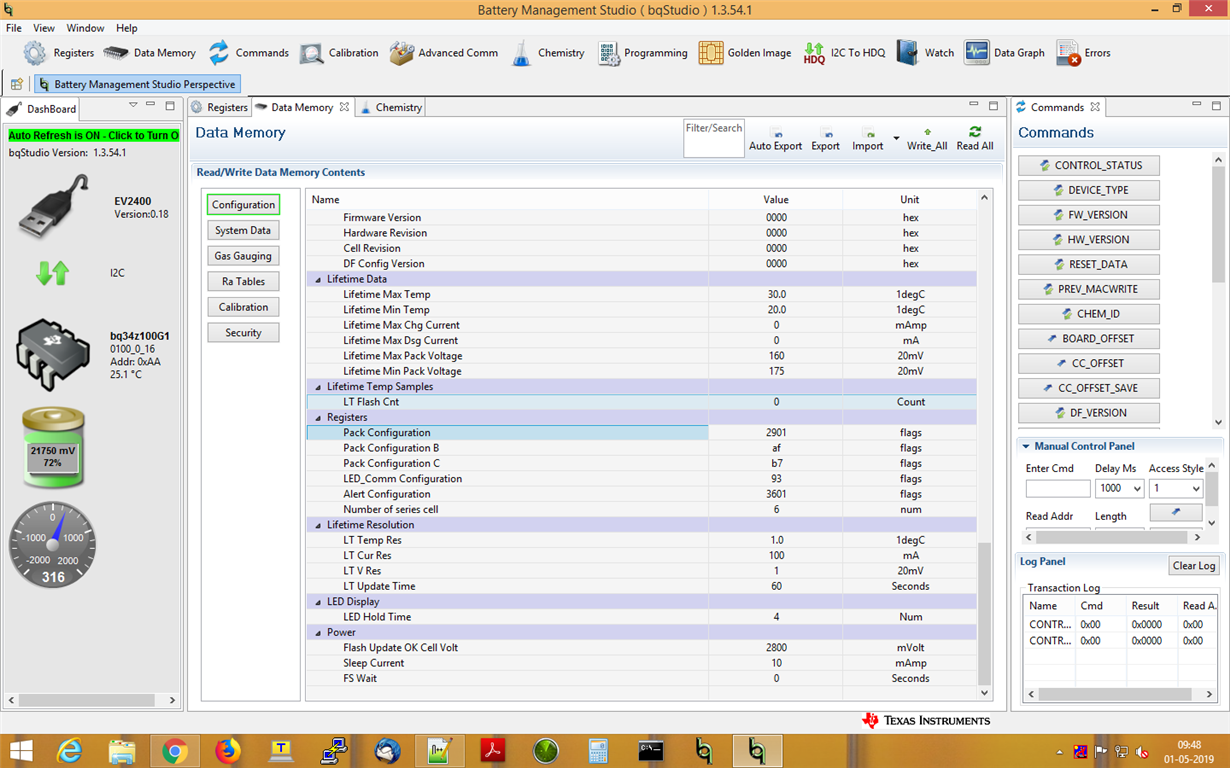Collapse the LED Display group
Screen dimensions: 1230x768
coord(319,601)
